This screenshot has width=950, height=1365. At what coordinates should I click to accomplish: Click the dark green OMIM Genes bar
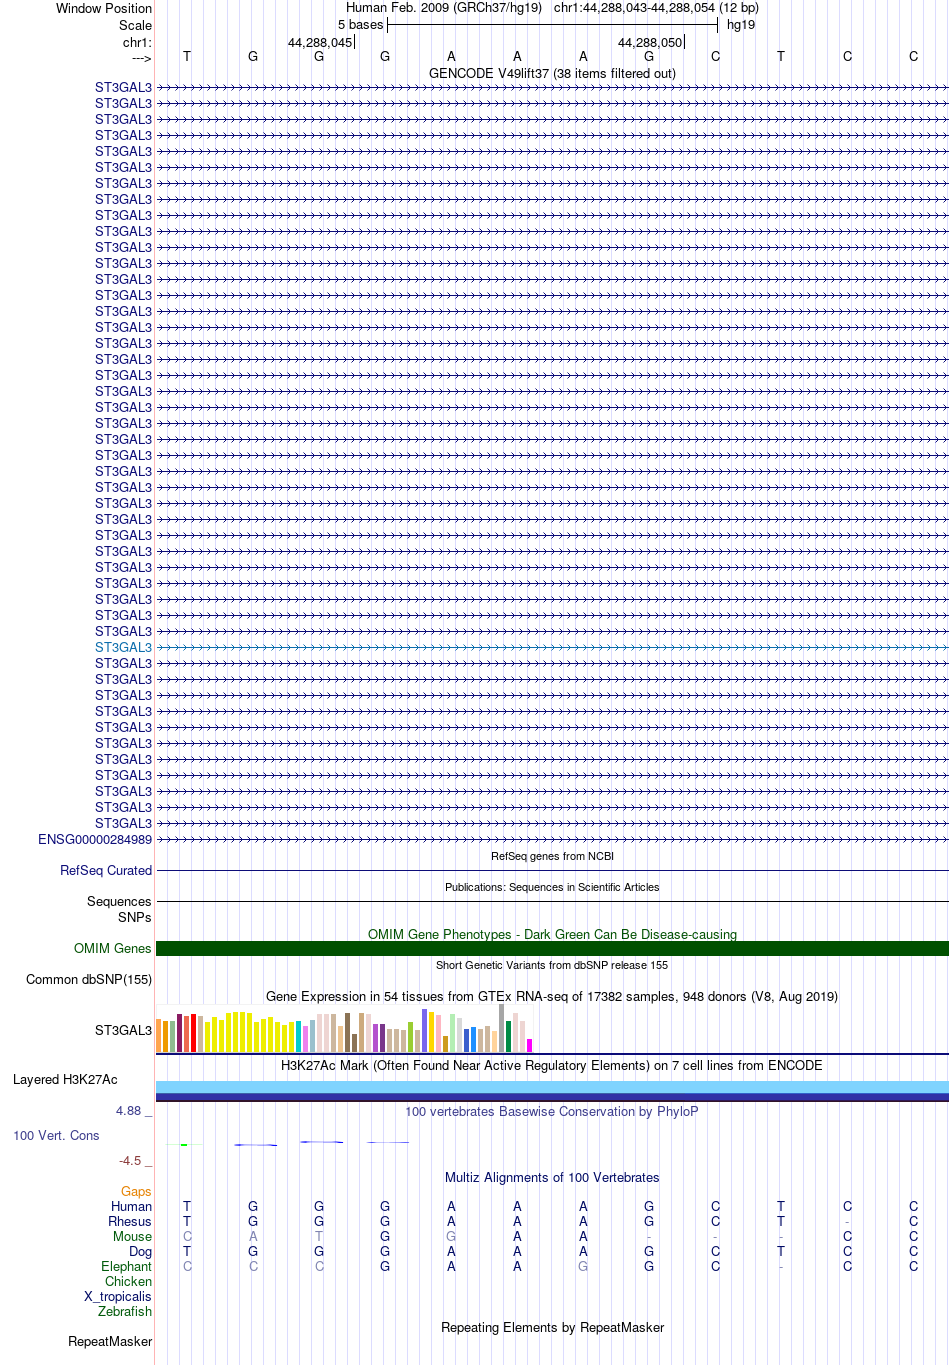click(552, 948)
